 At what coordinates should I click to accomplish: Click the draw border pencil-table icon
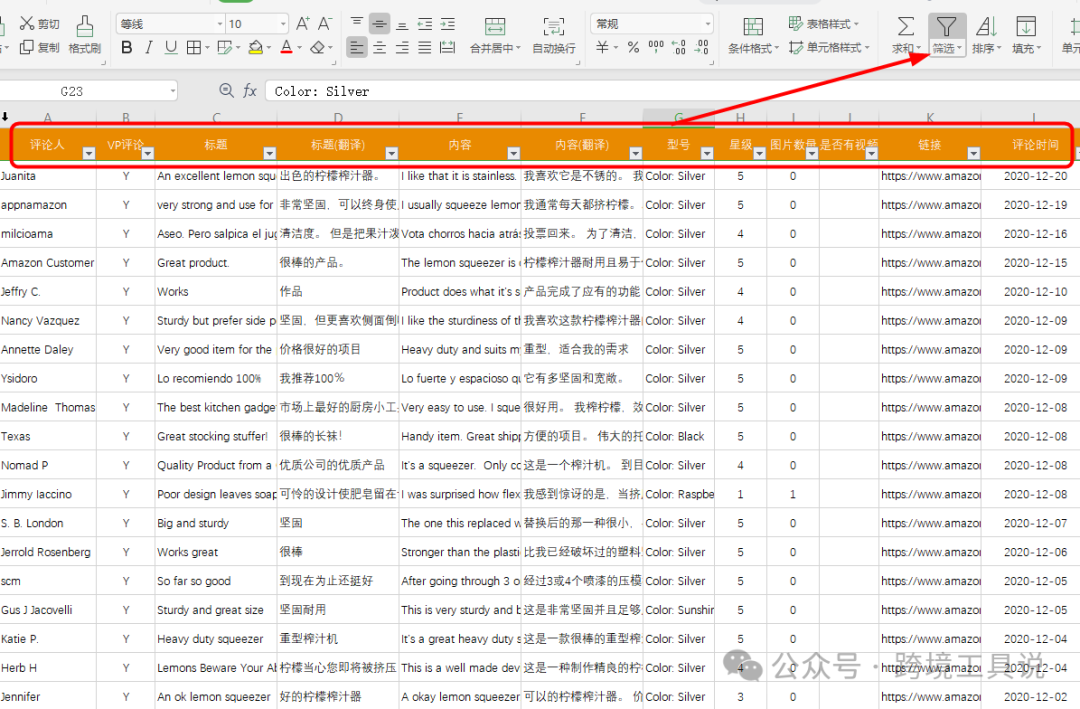coord(224,48)
